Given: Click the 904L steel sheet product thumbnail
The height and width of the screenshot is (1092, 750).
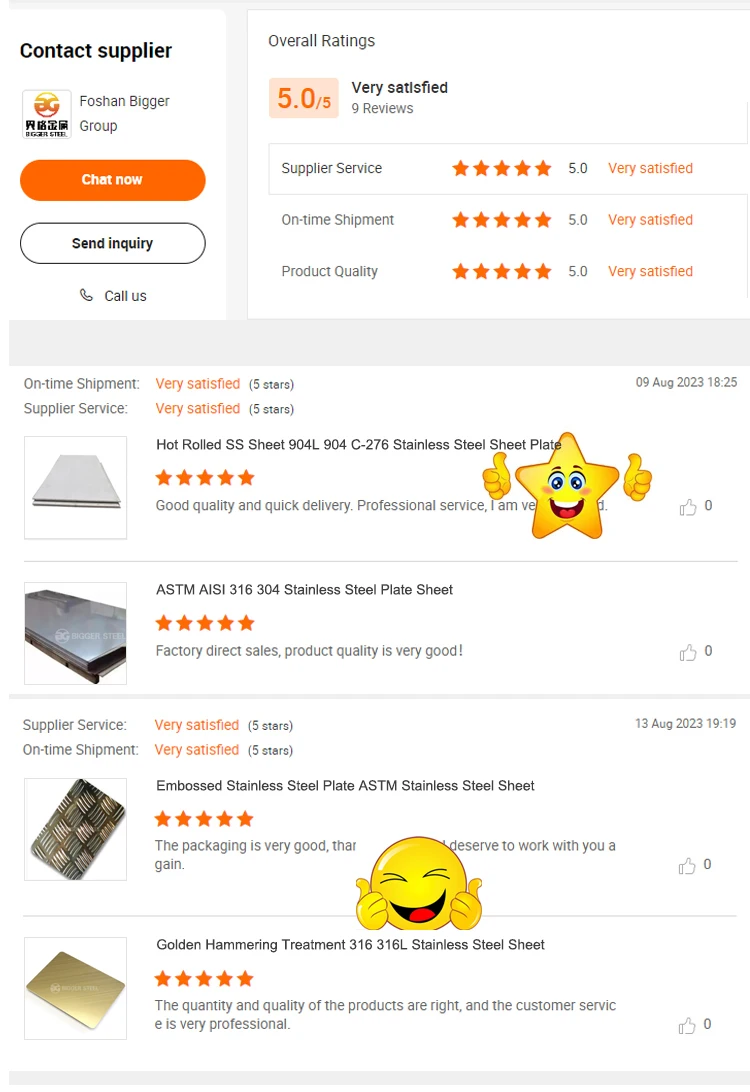Looking at the screenshot, I should [x=76, y=488].
